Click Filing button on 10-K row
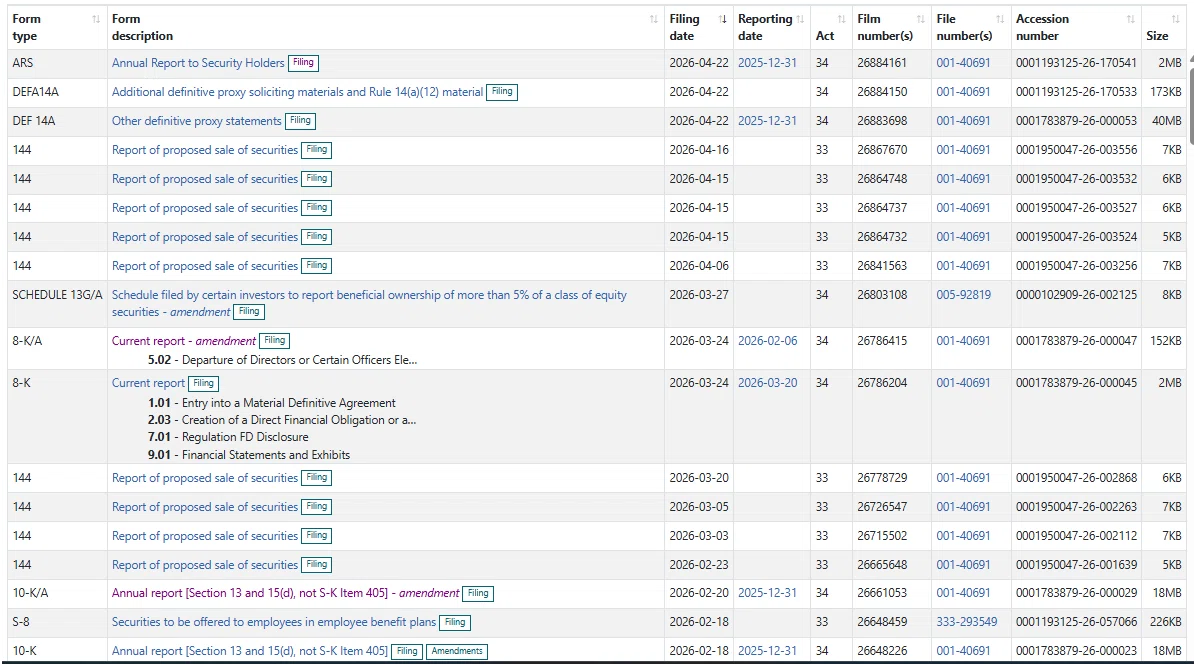 407,651
